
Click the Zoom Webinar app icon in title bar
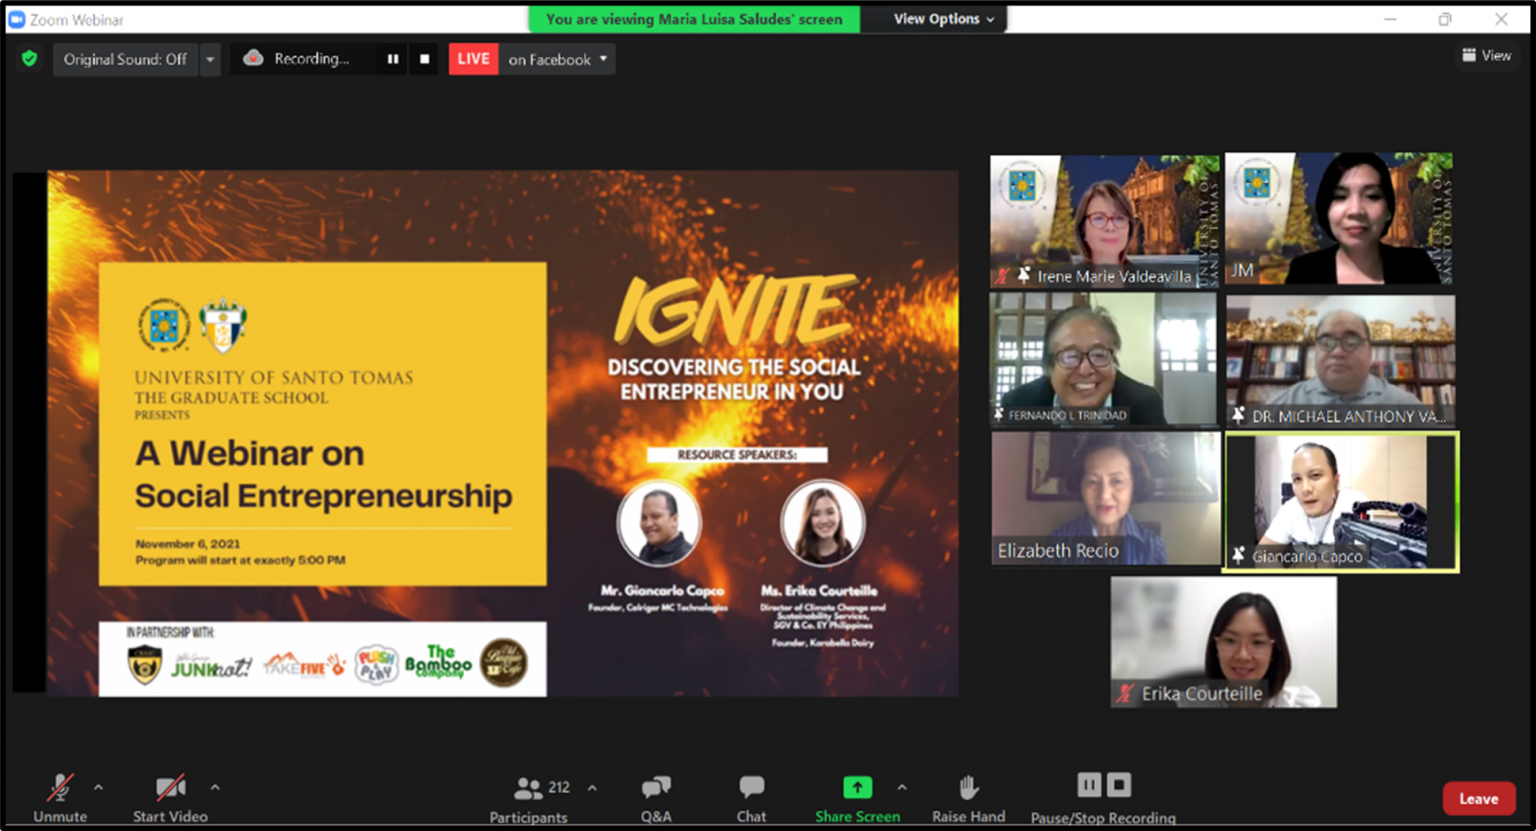click(x=16, y=19)
